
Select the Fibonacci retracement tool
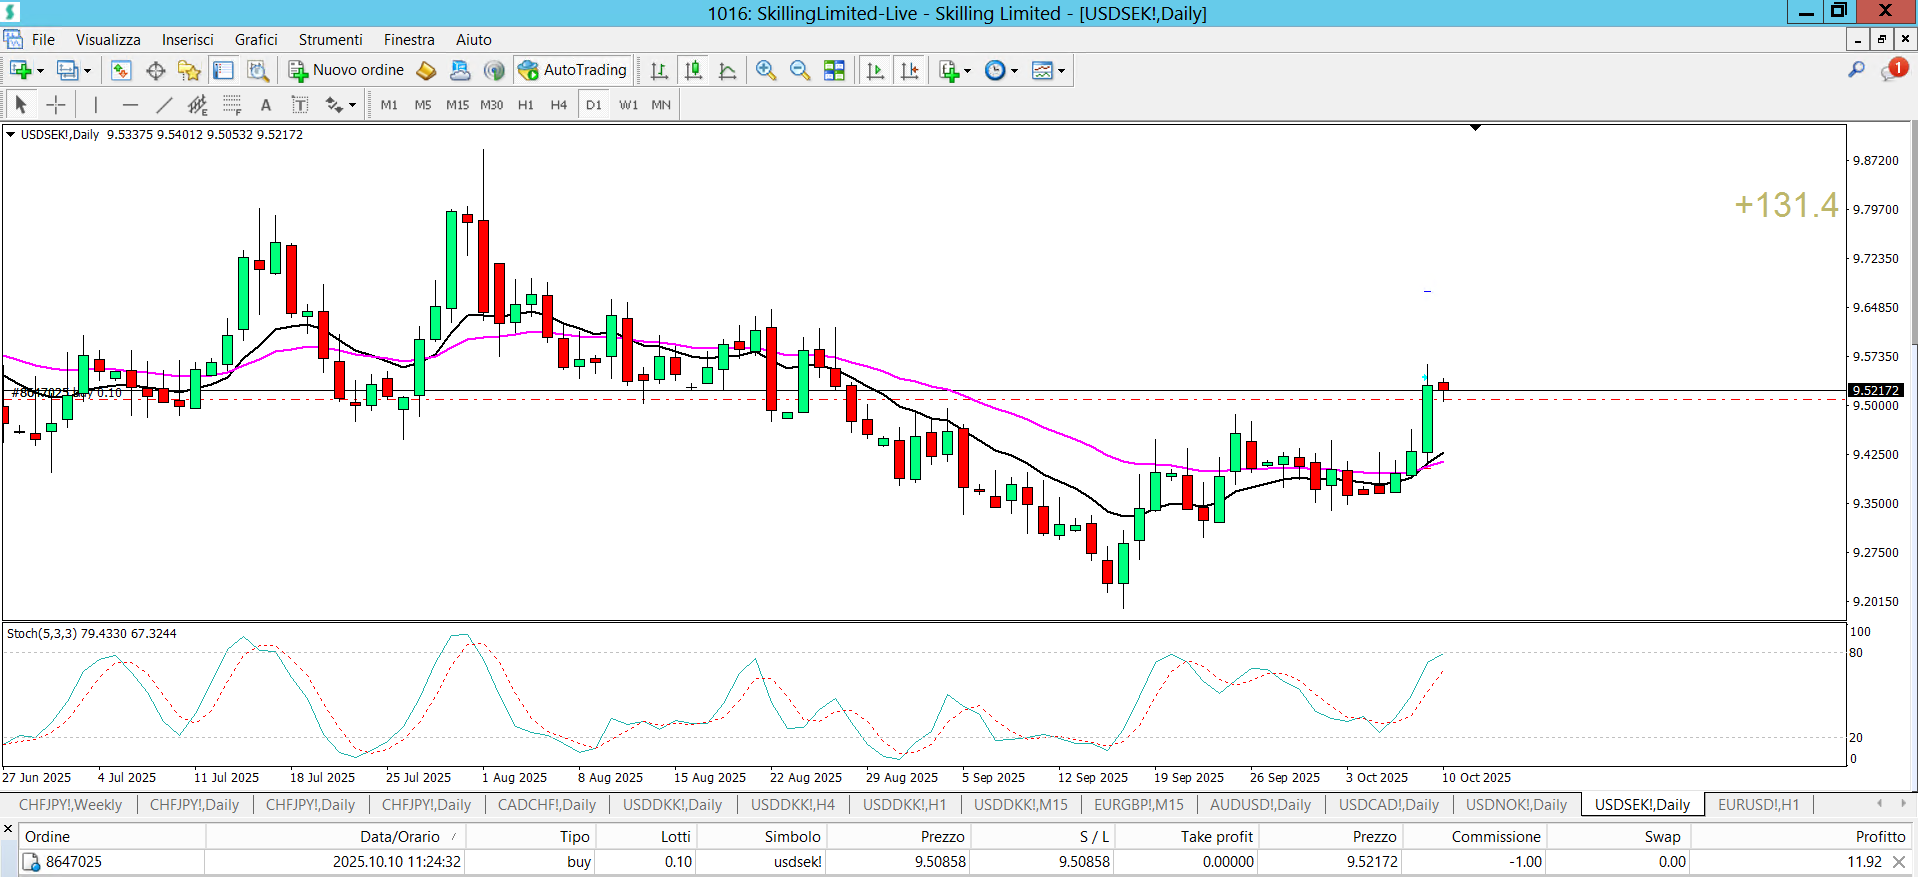[x=232, y=105]
